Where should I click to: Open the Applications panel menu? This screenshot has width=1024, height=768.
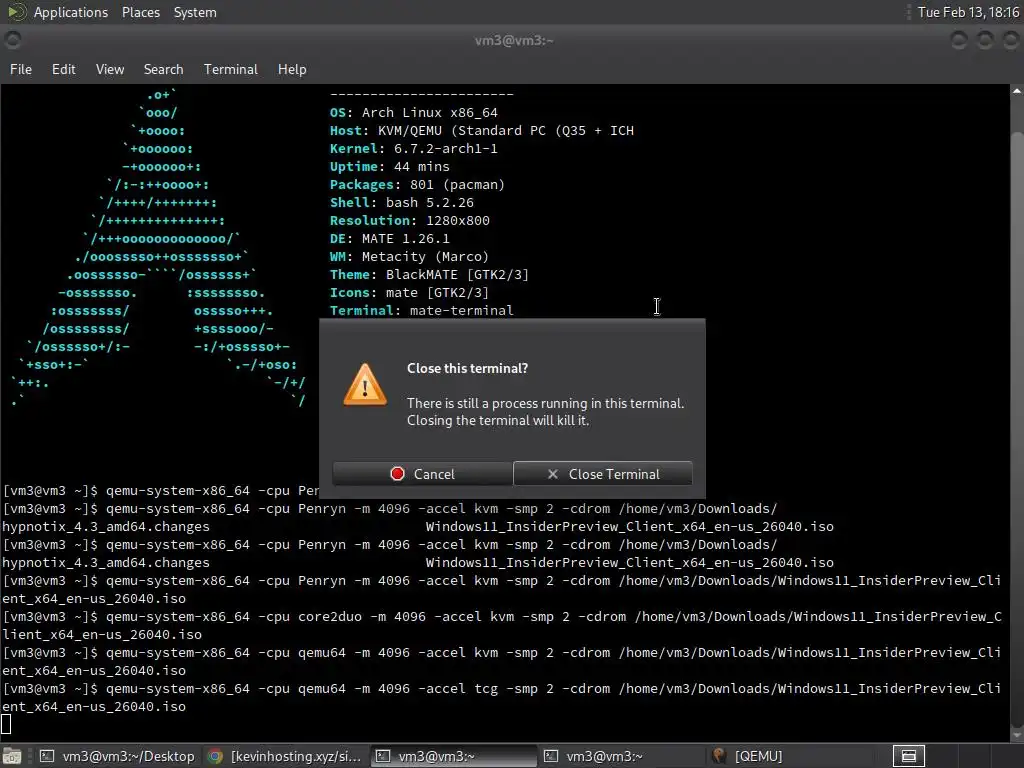click(71, 12)
